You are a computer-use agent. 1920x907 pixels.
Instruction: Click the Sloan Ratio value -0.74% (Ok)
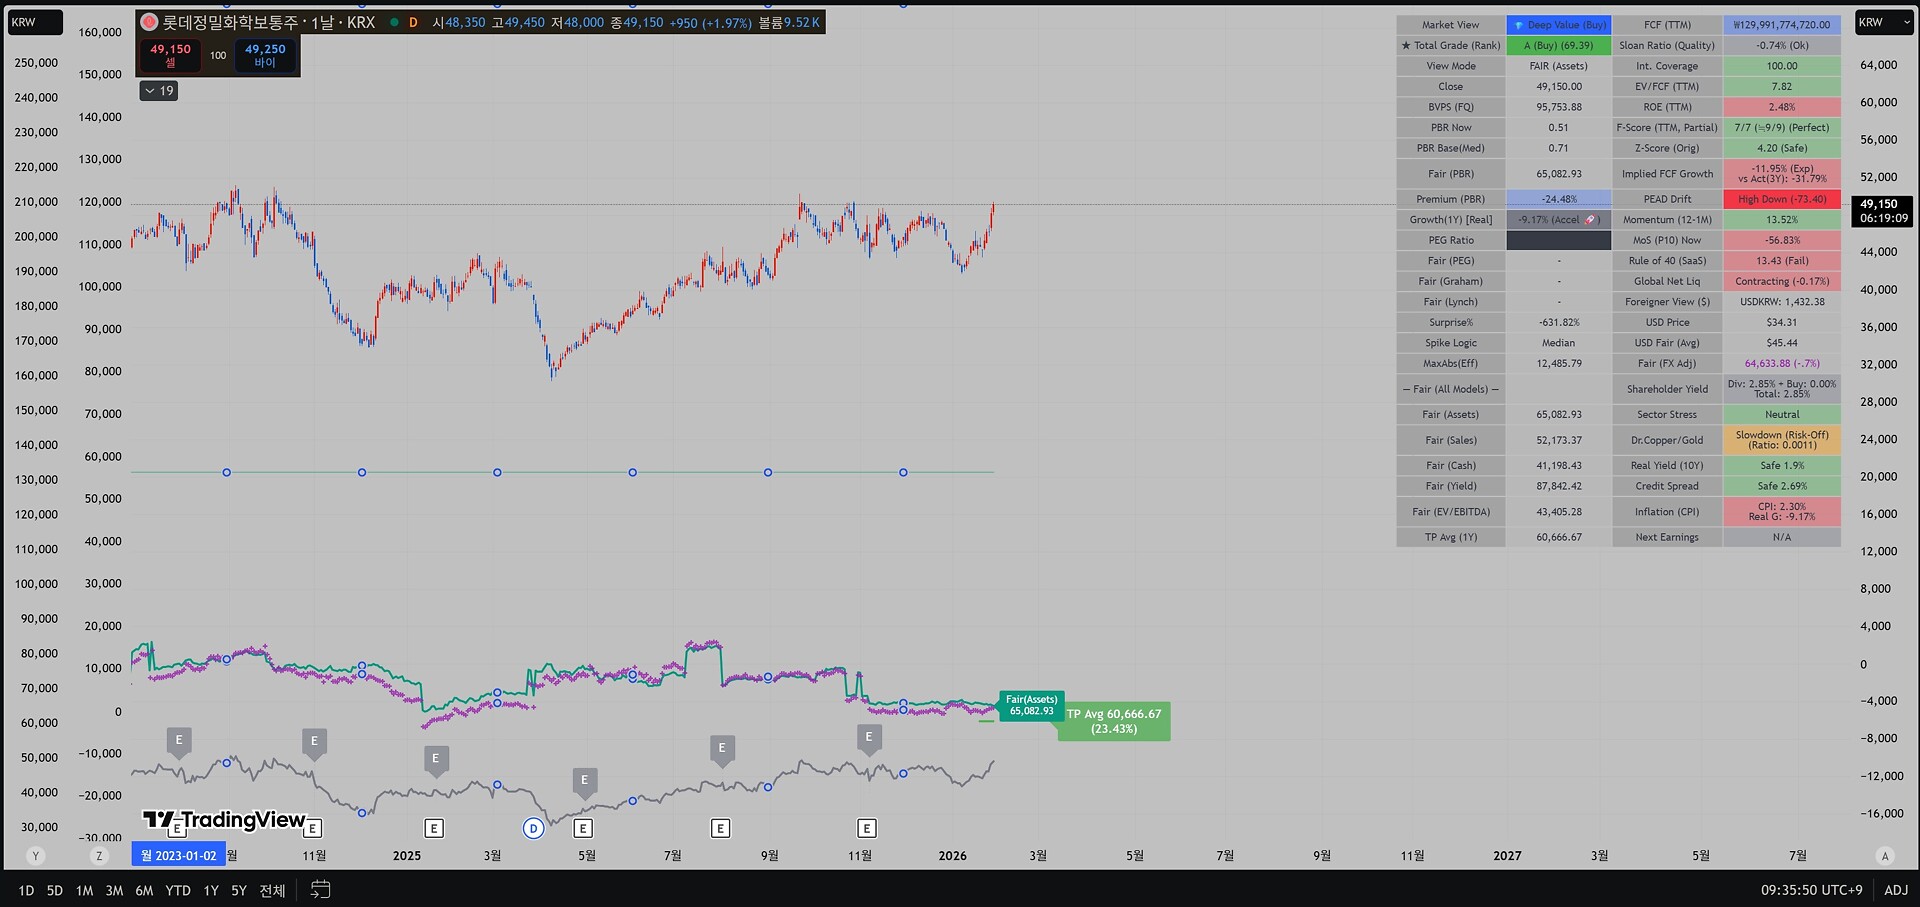tap(1782, 45)
